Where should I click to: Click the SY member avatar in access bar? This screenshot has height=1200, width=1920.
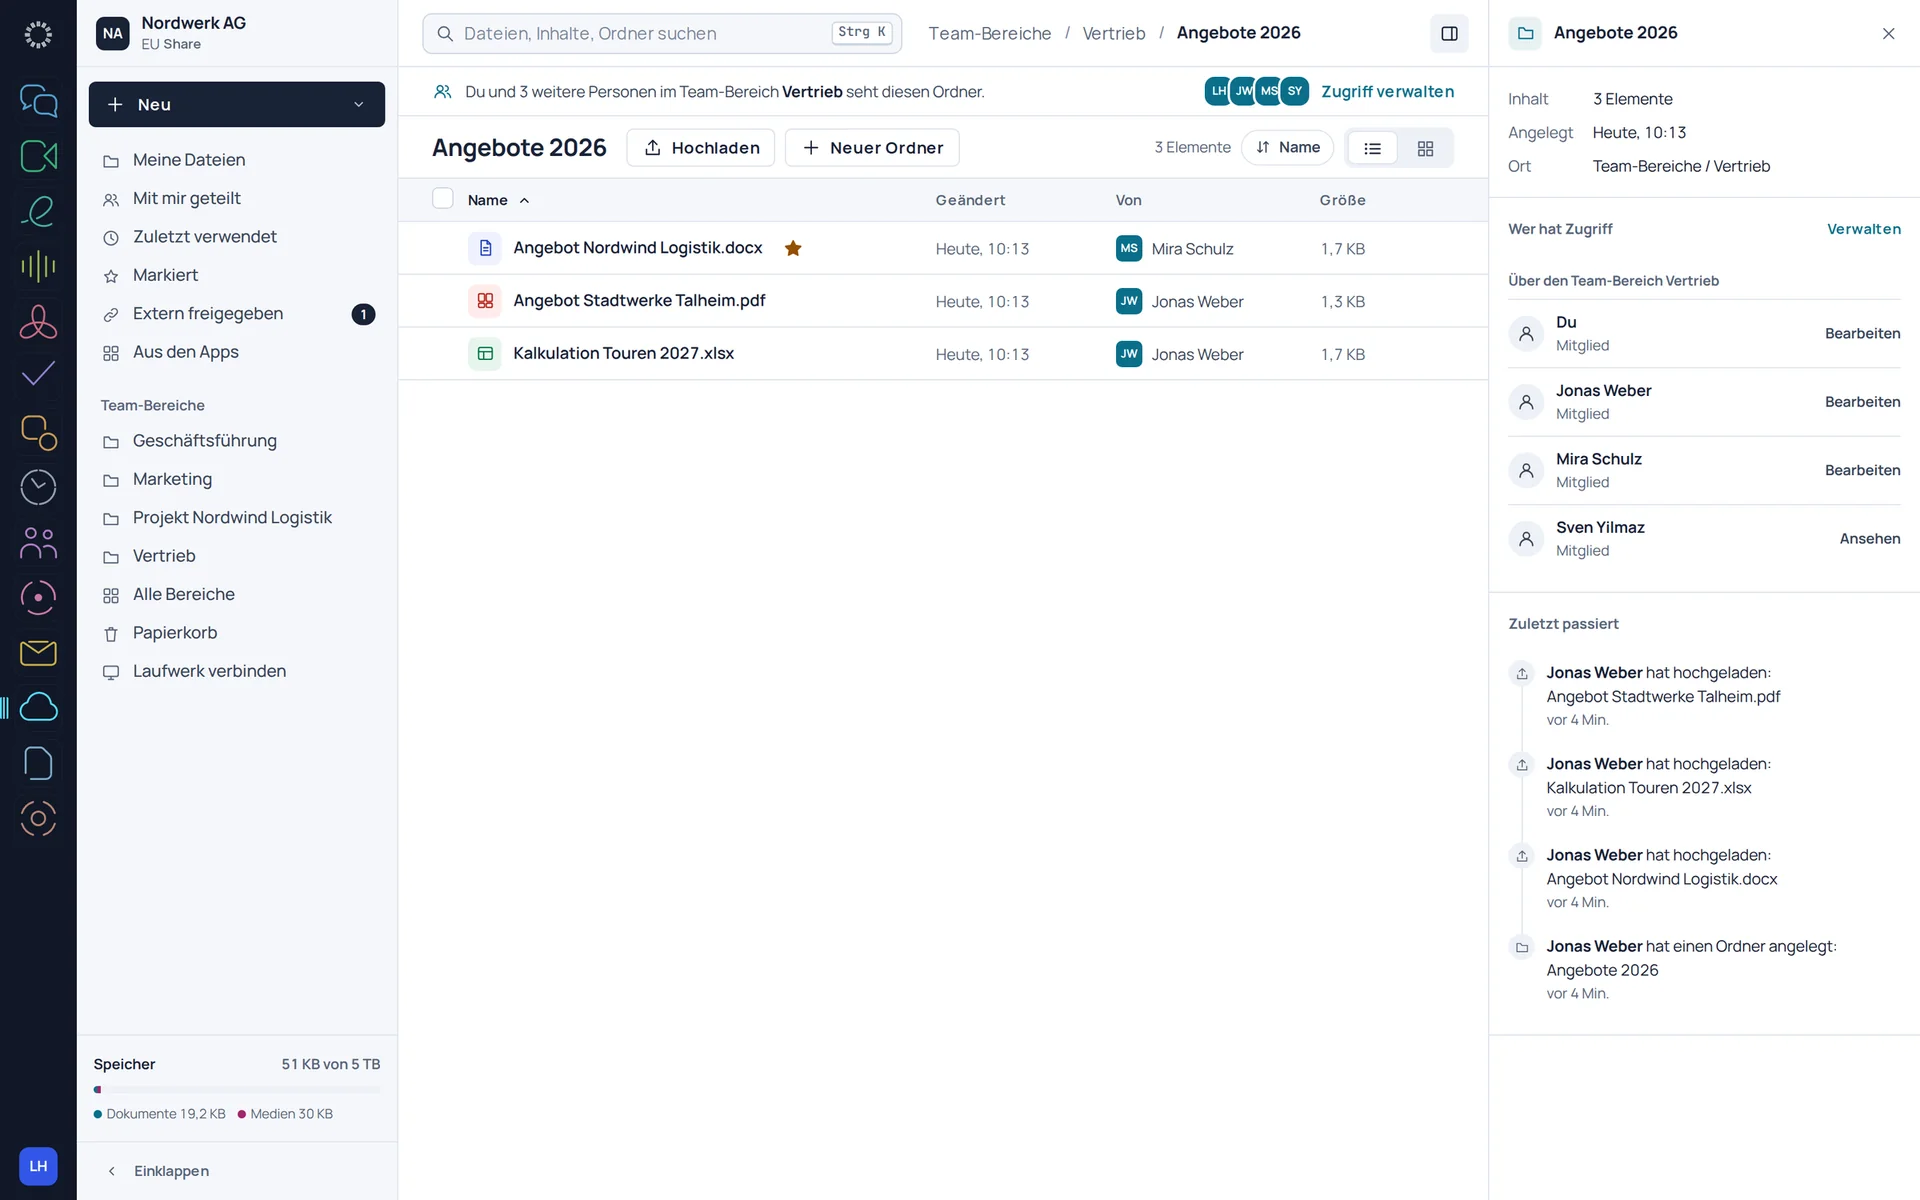point(1295,91)
